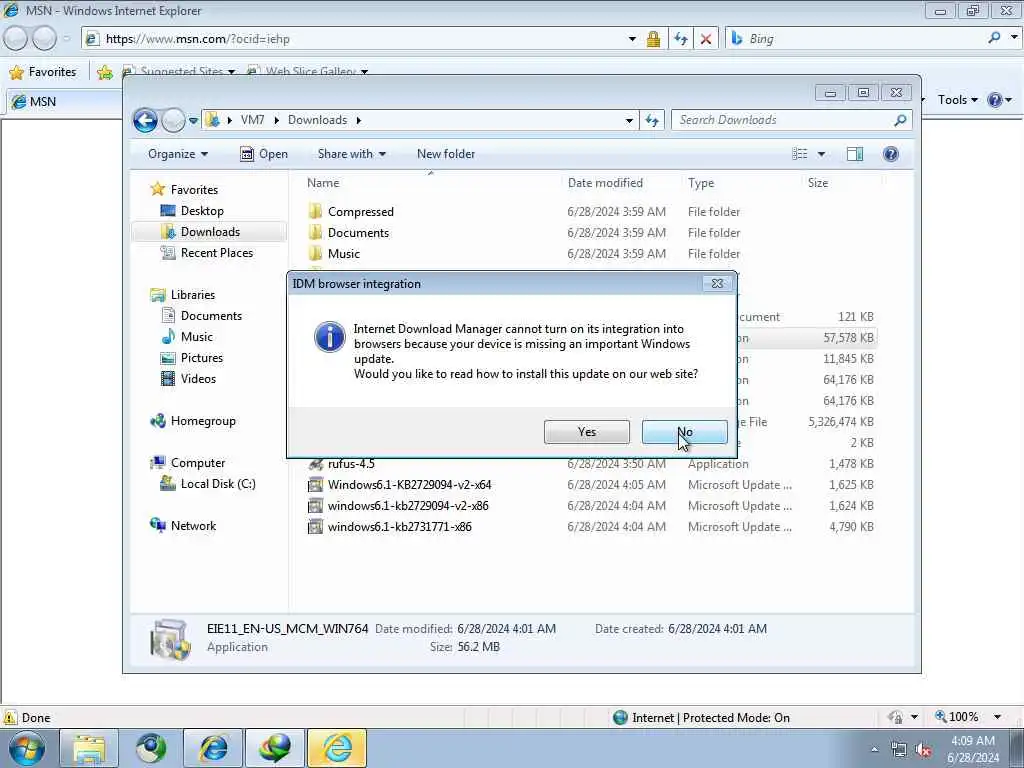Open Windows Explorer from taskbar
1024x768 pixels.
click(x=88, y=748)
